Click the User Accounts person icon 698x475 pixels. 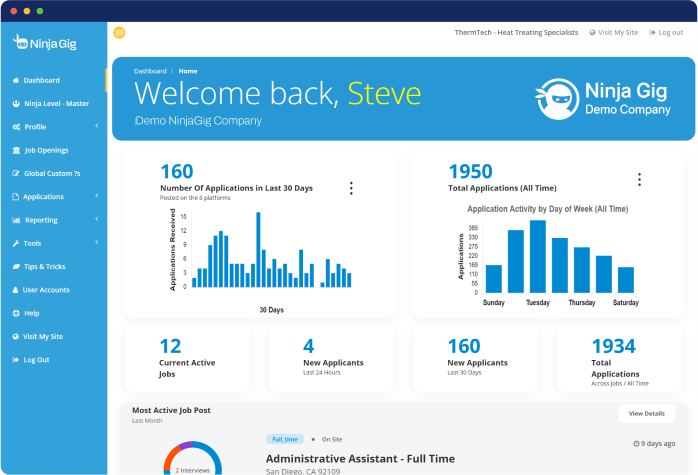point(16,290)
